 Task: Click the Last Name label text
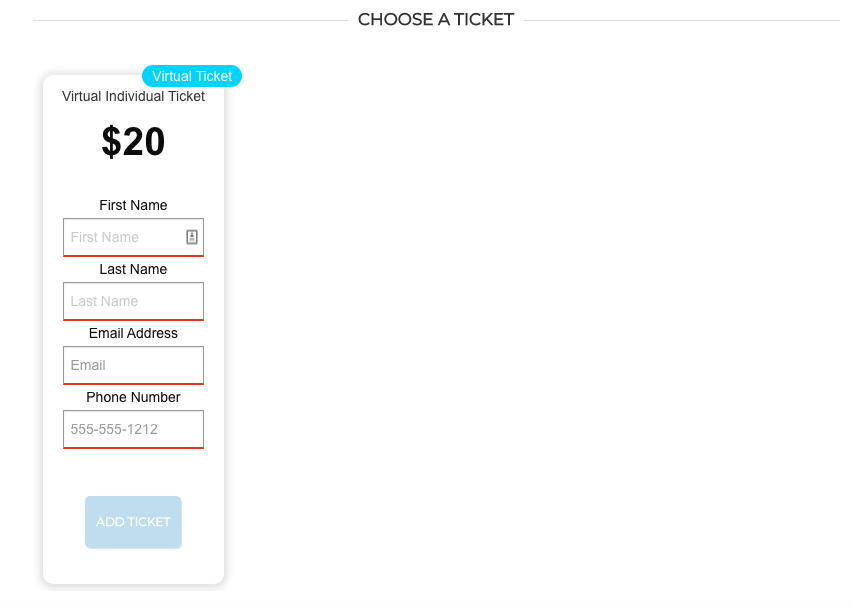click(133, 269)
